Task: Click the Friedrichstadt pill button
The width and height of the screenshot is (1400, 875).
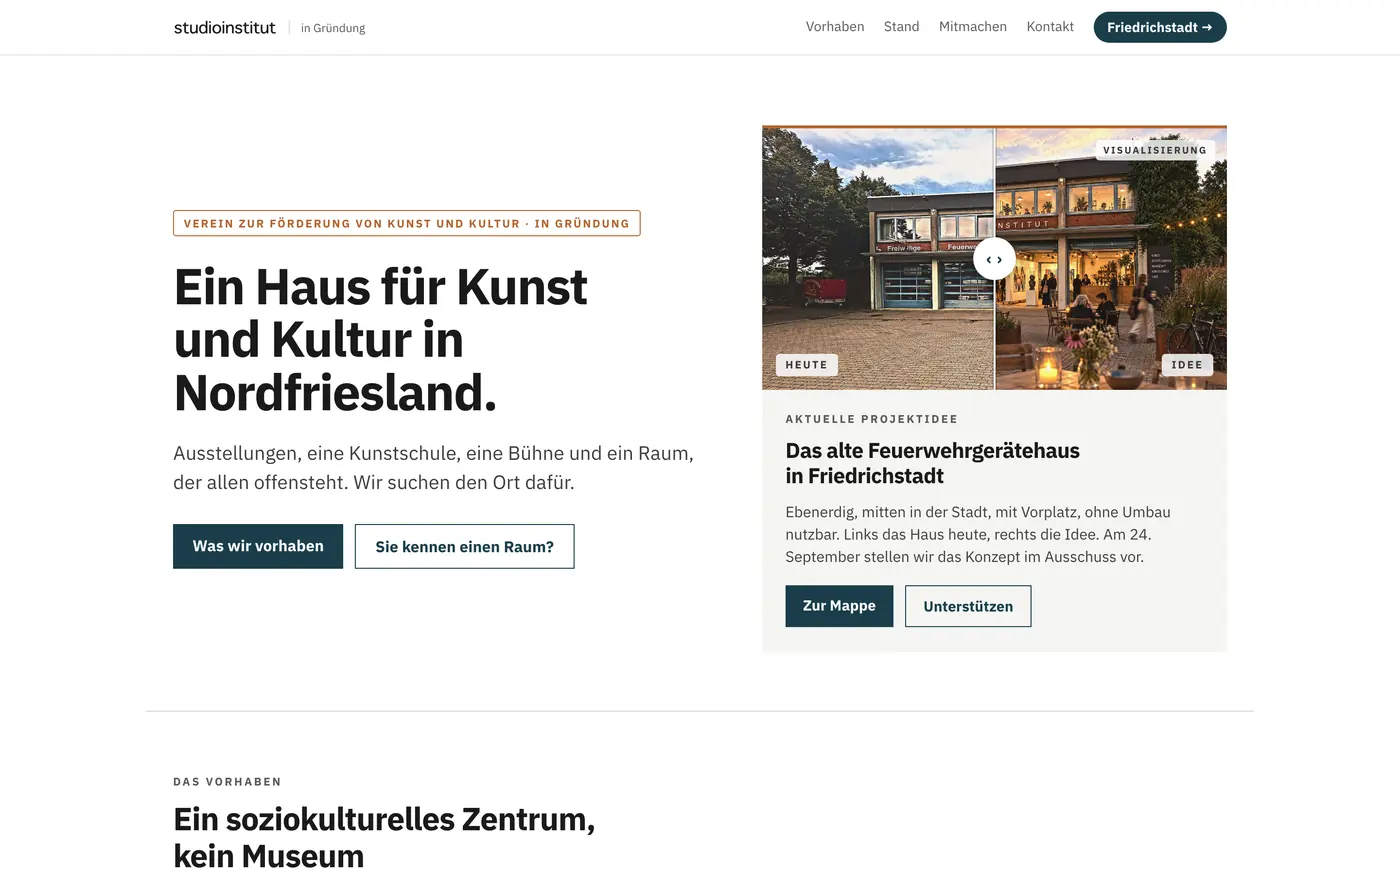Action: click(x=1160, y=27)
